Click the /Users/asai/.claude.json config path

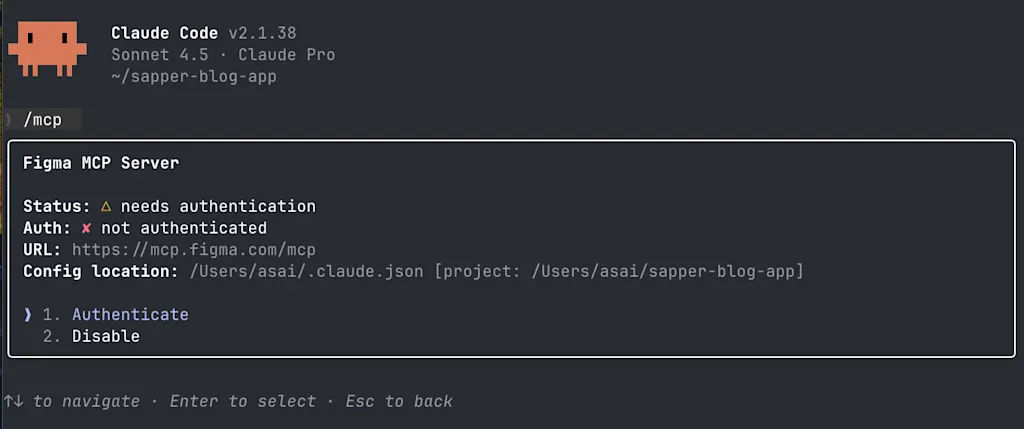pos(307,272)
